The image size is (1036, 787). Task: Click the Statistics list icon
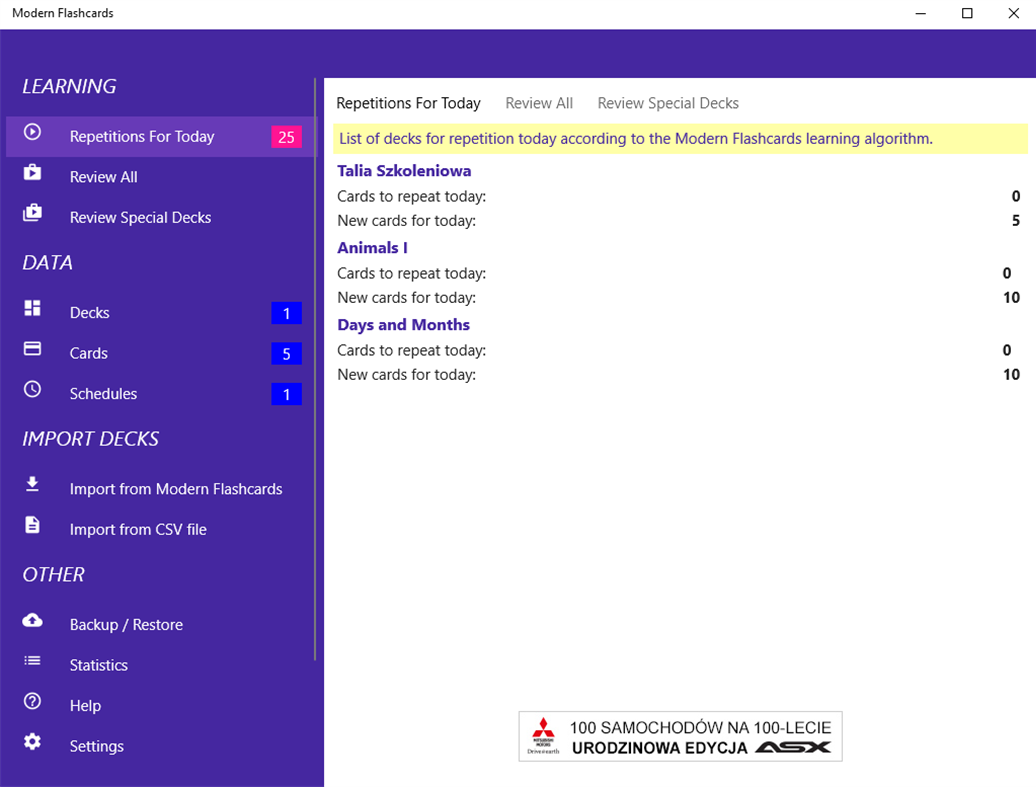point(31,661)
